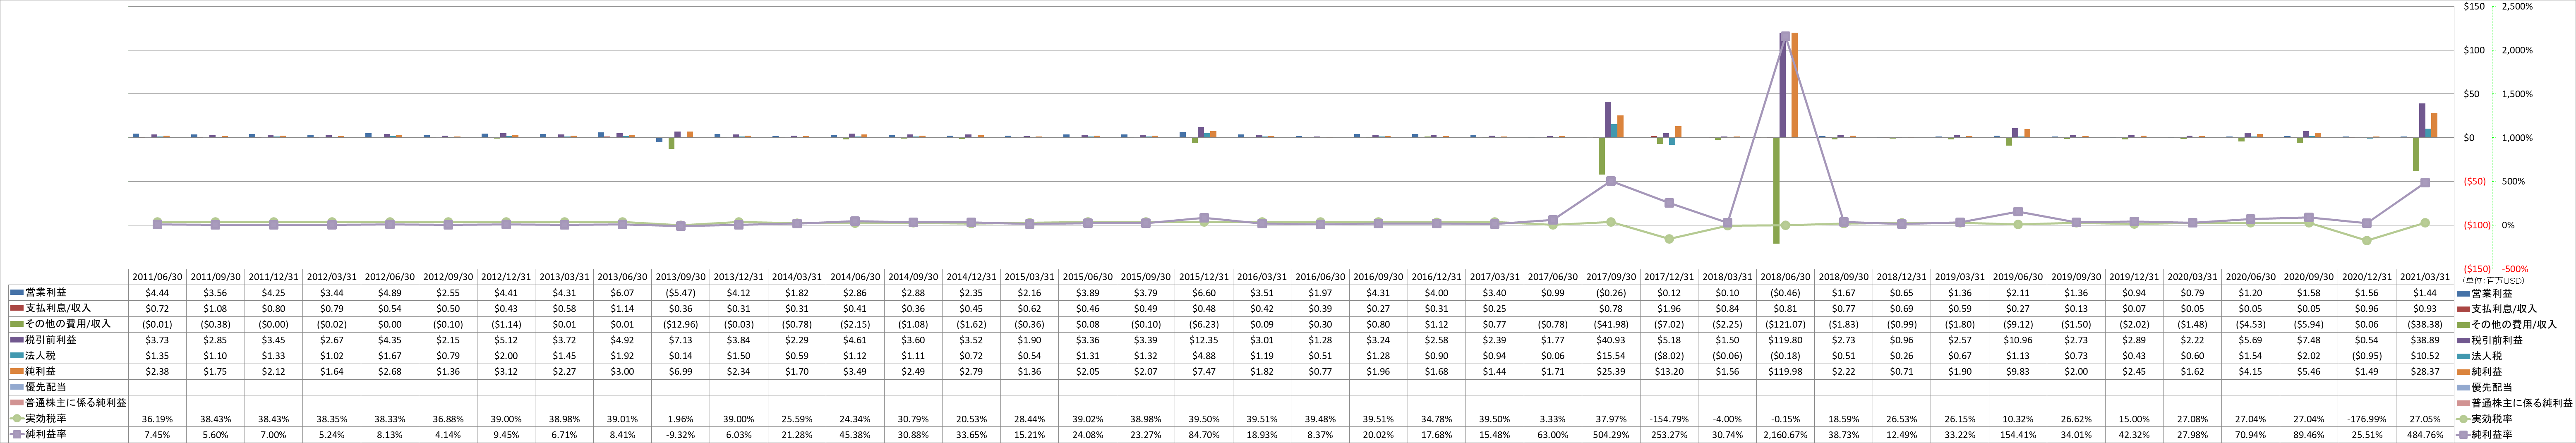
Task: Click the purple line marker at the 2018/06/30 peak
Action: point(1784,36)
